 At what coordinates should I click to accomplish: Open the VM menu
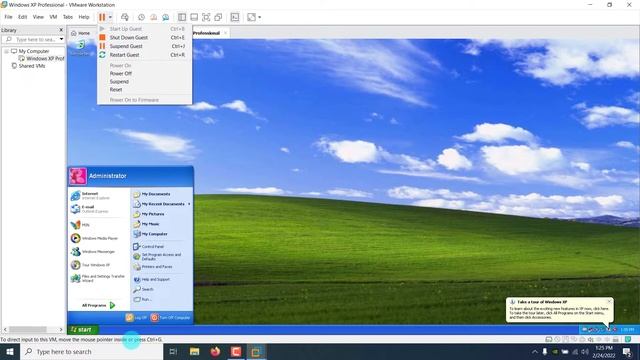53,17
